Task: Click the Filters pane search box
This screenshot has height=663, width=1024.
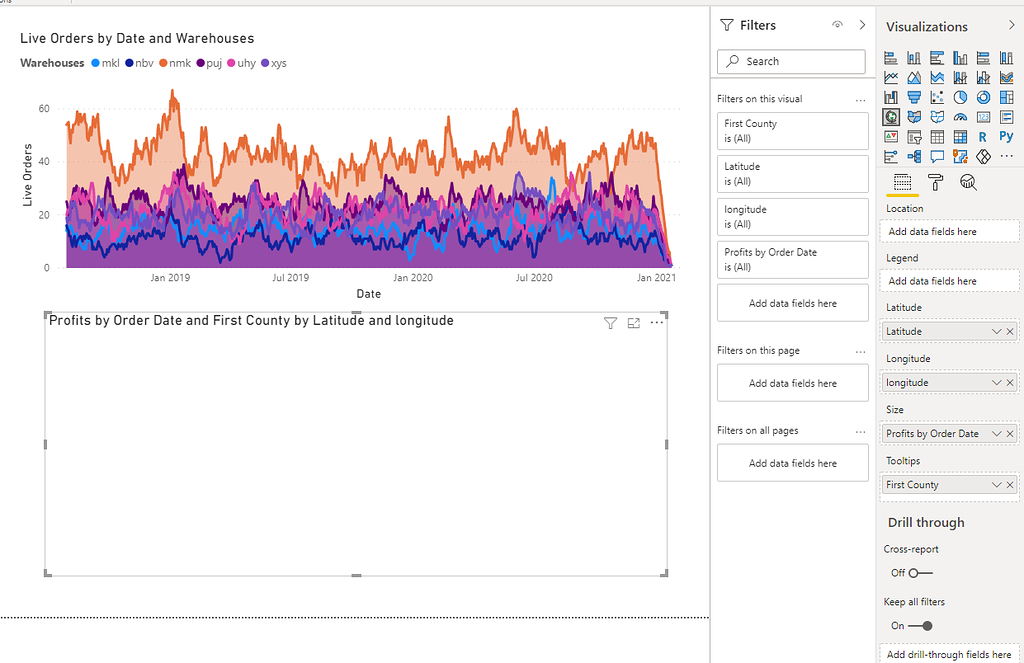Action: [791, 61]
